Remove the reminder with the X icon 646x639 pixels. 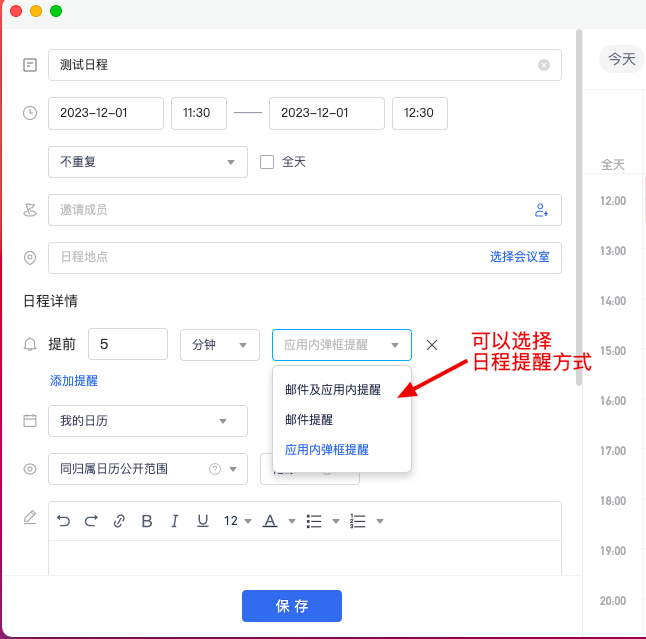[x=432, y=345]
